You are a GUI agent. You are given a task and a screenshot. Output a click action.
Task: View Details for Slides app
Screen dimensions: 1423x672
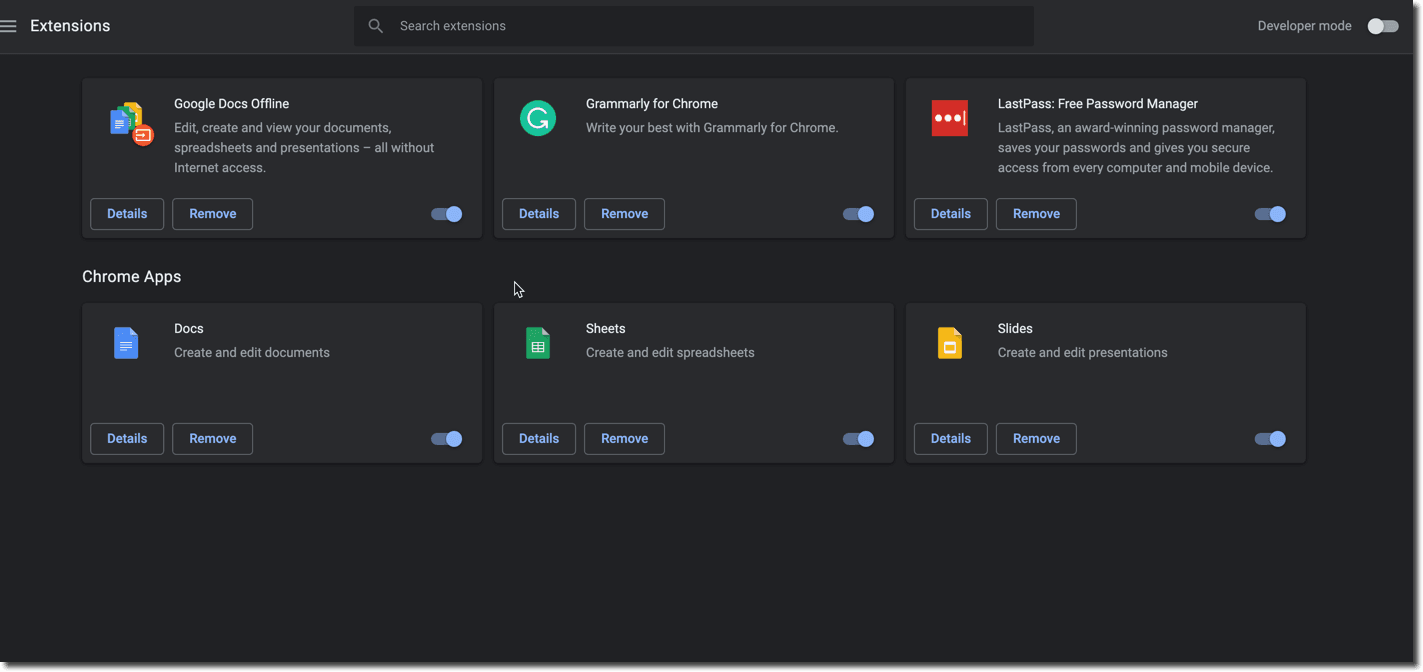[x=951, y=439]
